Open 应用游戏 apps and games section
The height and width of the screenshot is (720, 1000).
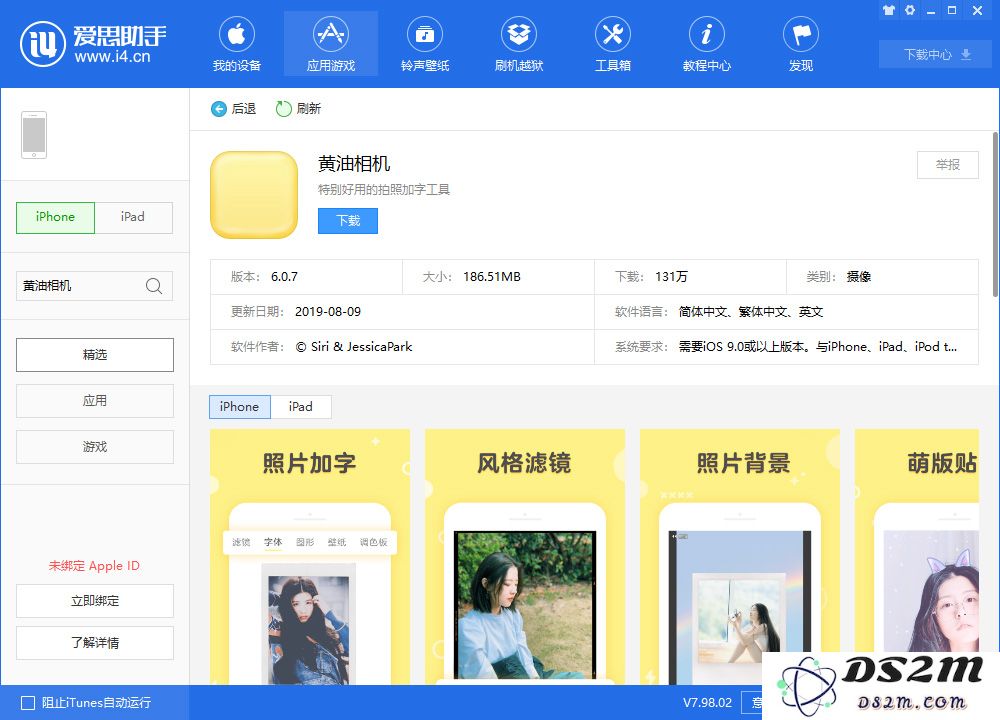[331, 43]
